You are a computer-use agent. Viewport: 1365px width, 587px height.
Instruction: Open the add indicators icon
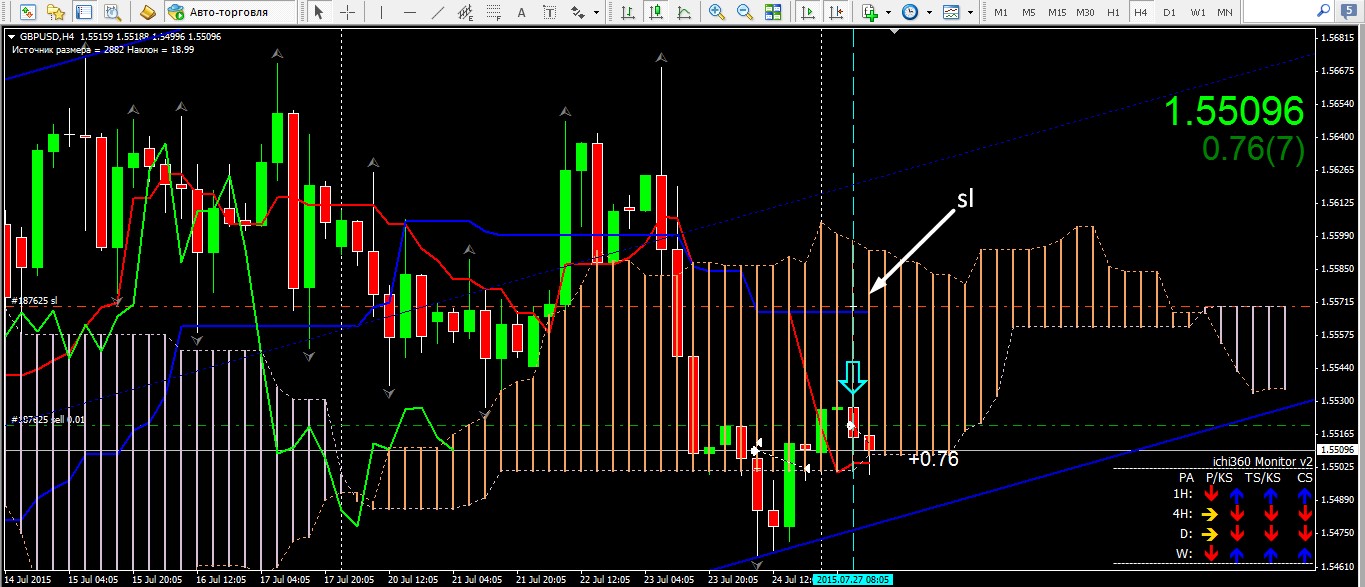869,12
